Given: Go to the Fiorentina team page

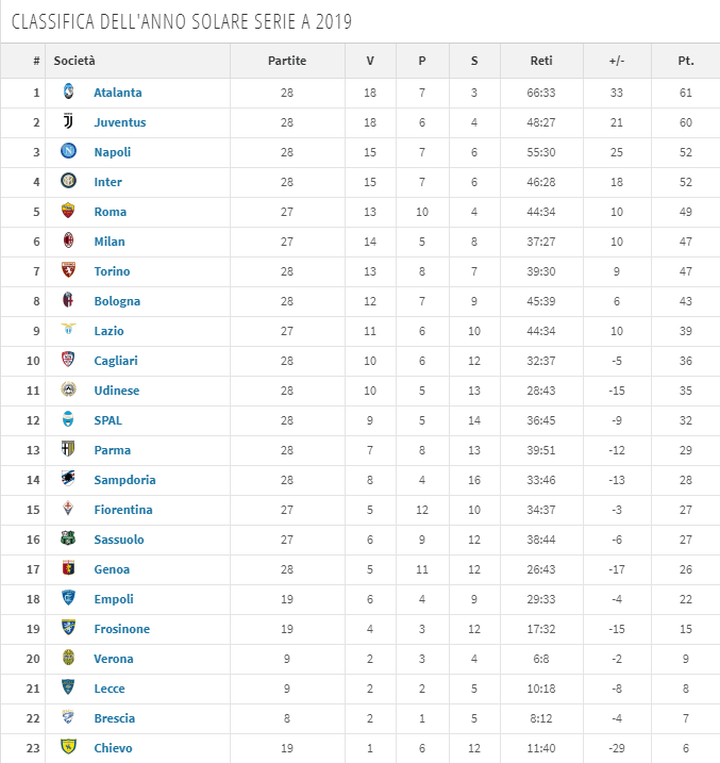Looking at the screenshot, I should pos(123,510).
